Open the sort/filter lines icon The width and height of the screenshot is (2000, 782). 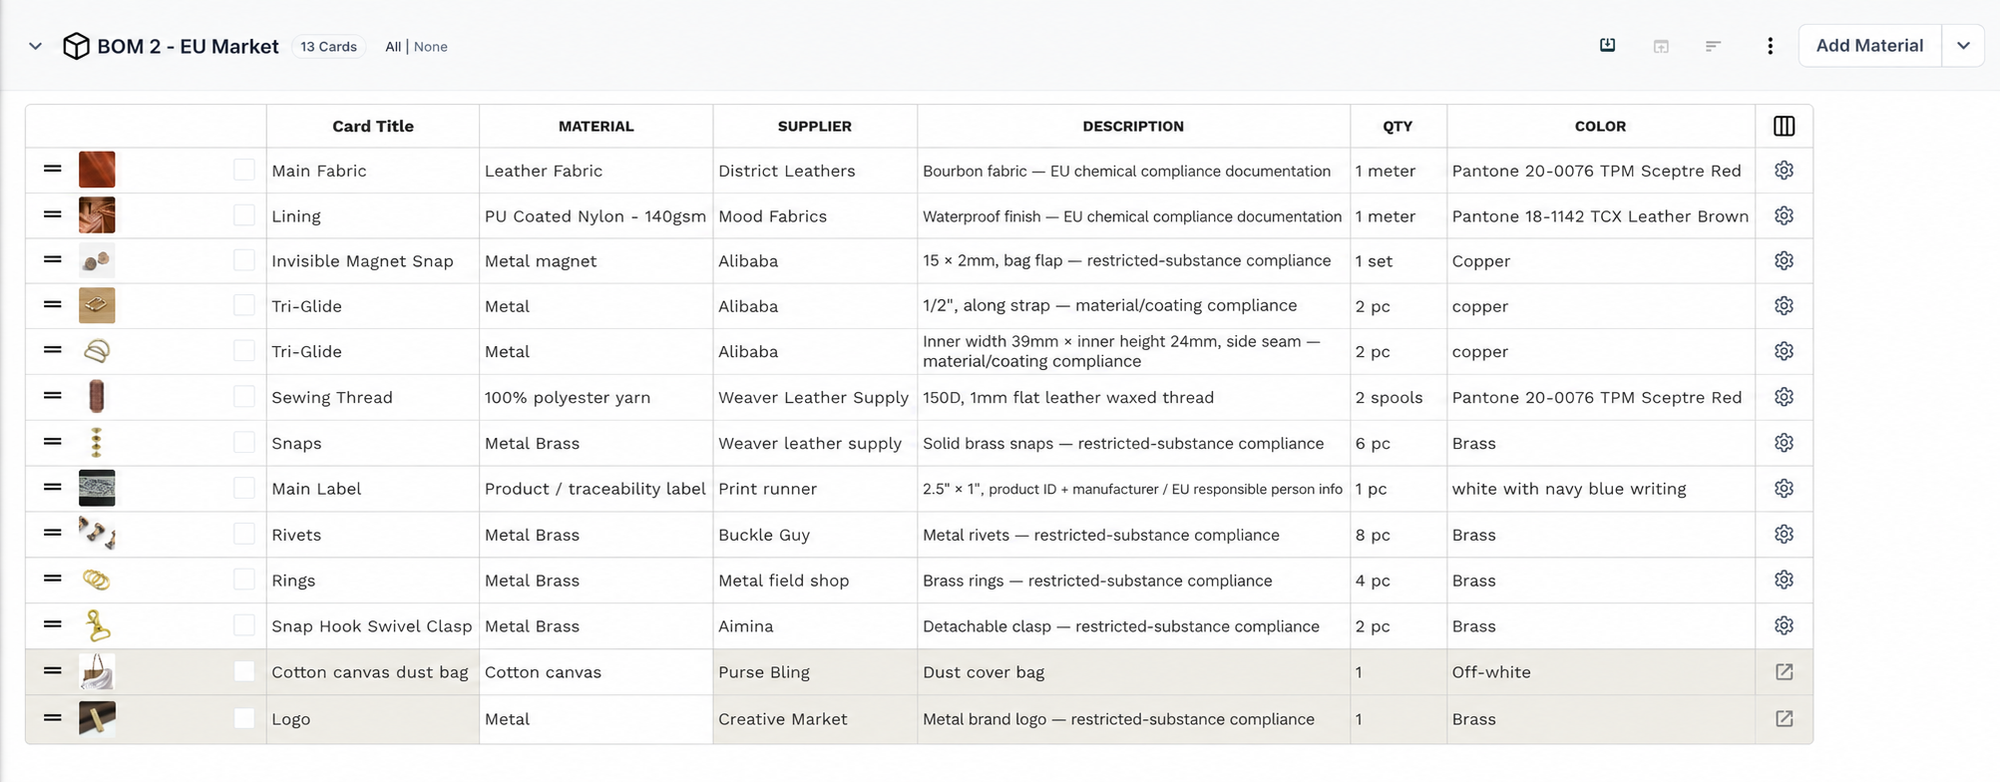[1713, 46]
